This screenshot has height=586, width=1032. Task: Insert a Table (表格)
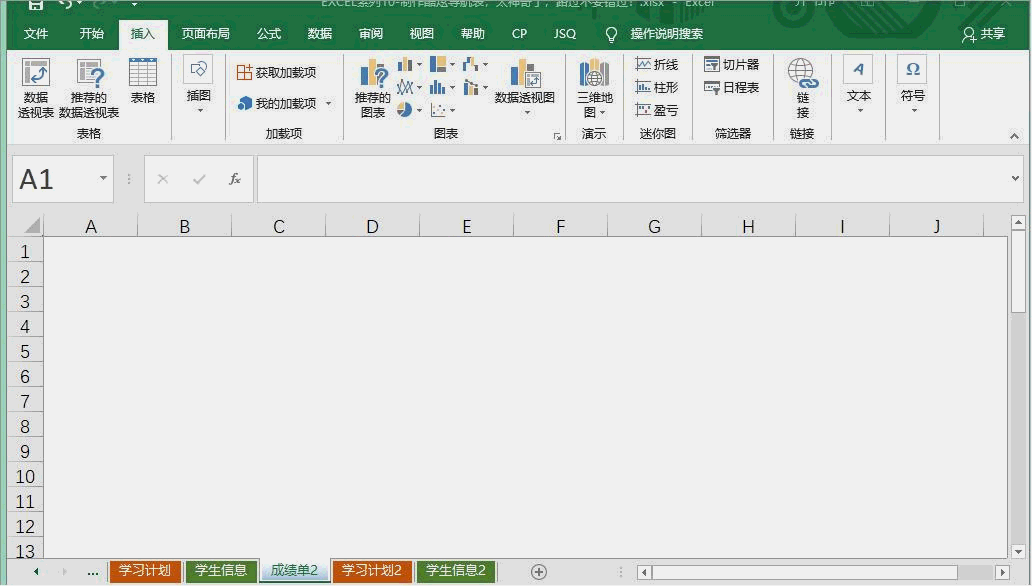(x=143, y=82)
